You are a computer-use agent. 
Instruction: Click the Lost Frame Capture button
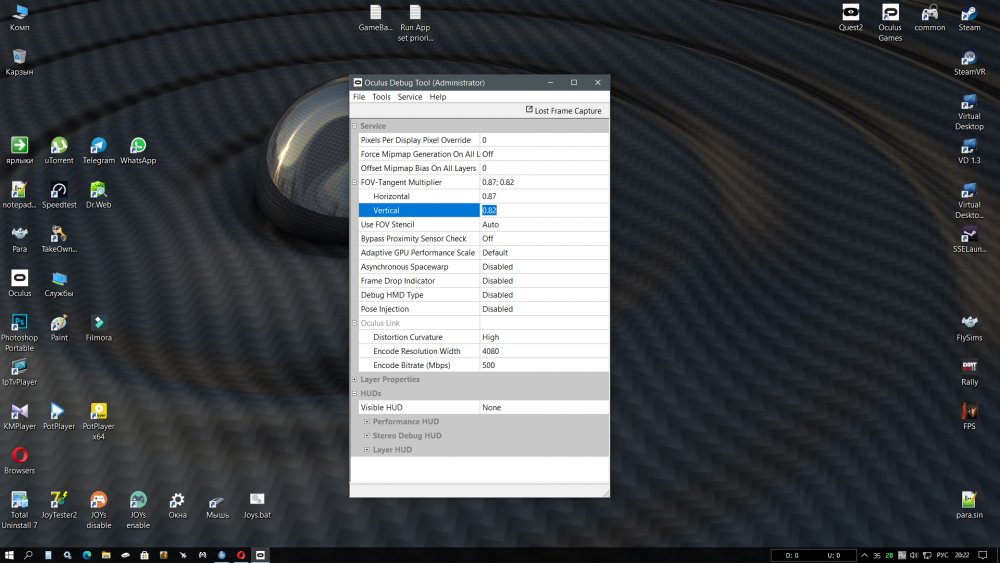coord(563,111)
